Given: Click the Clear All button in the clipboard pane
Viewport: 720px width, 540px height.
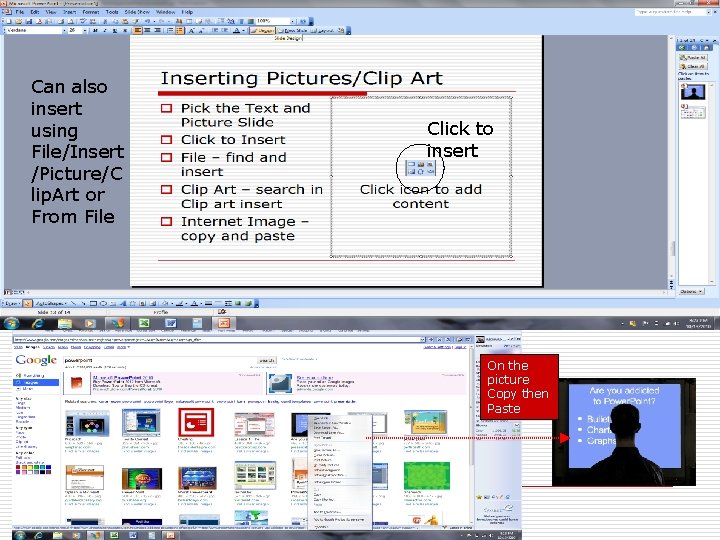Looking at the screenshot, I should tap(692, 67).
